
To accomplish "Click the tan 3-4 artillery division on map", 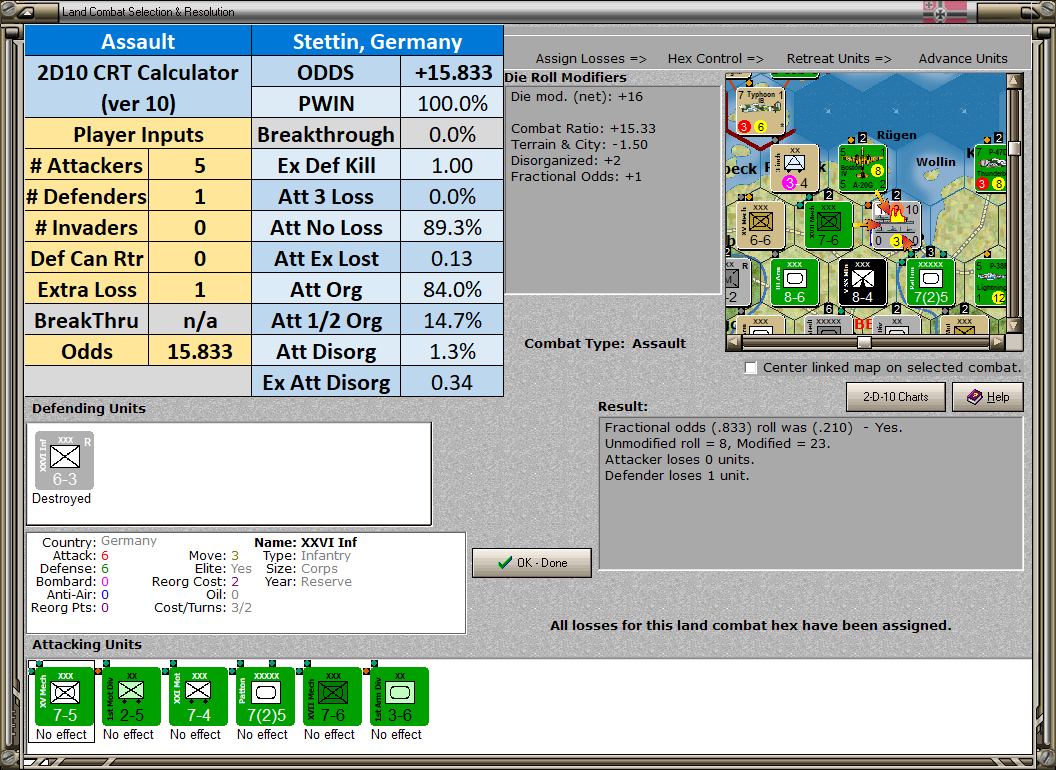I will pyautogui.click(x=795, y=168).
